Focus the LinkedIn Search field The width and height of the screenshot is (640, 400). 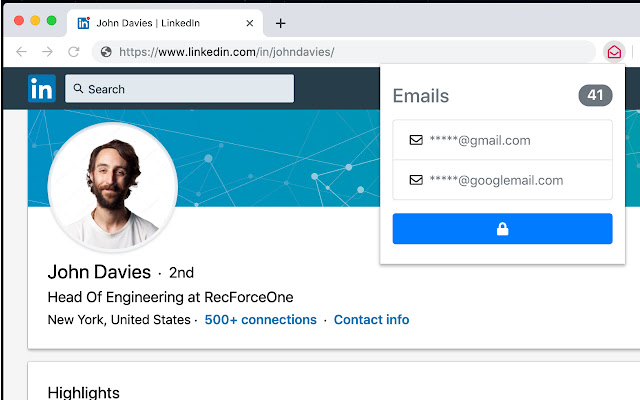[x=179, y=89]
